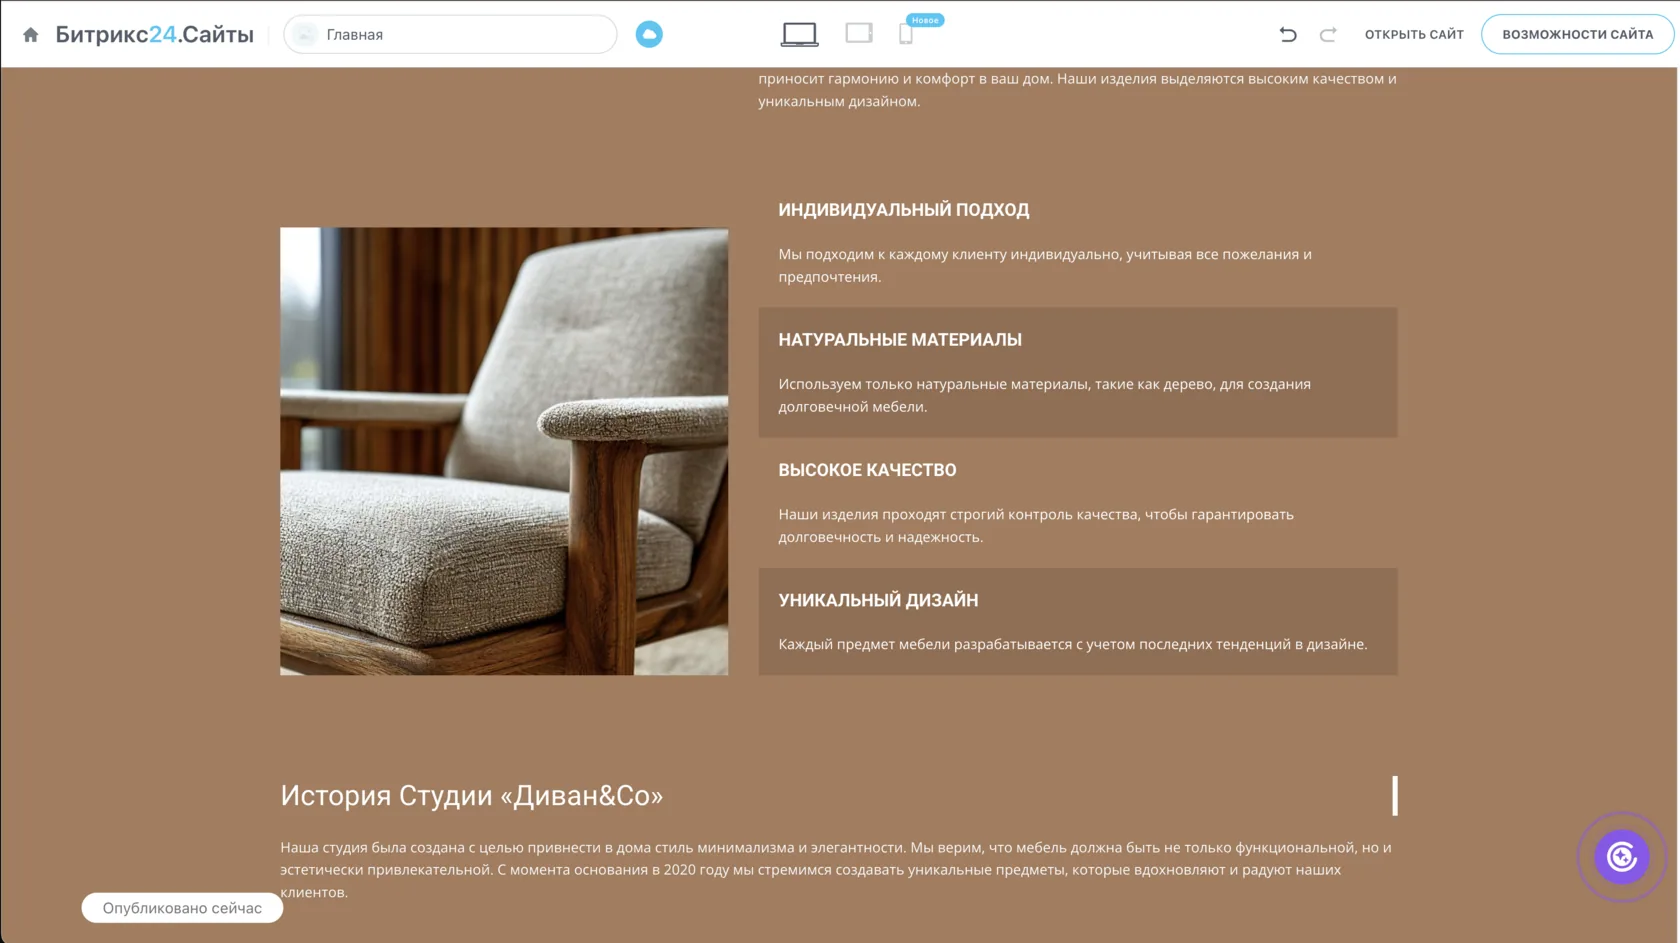Click the blue cloud publish icon
This screenshot has width=1680, height=943.
tap(649, 34)
